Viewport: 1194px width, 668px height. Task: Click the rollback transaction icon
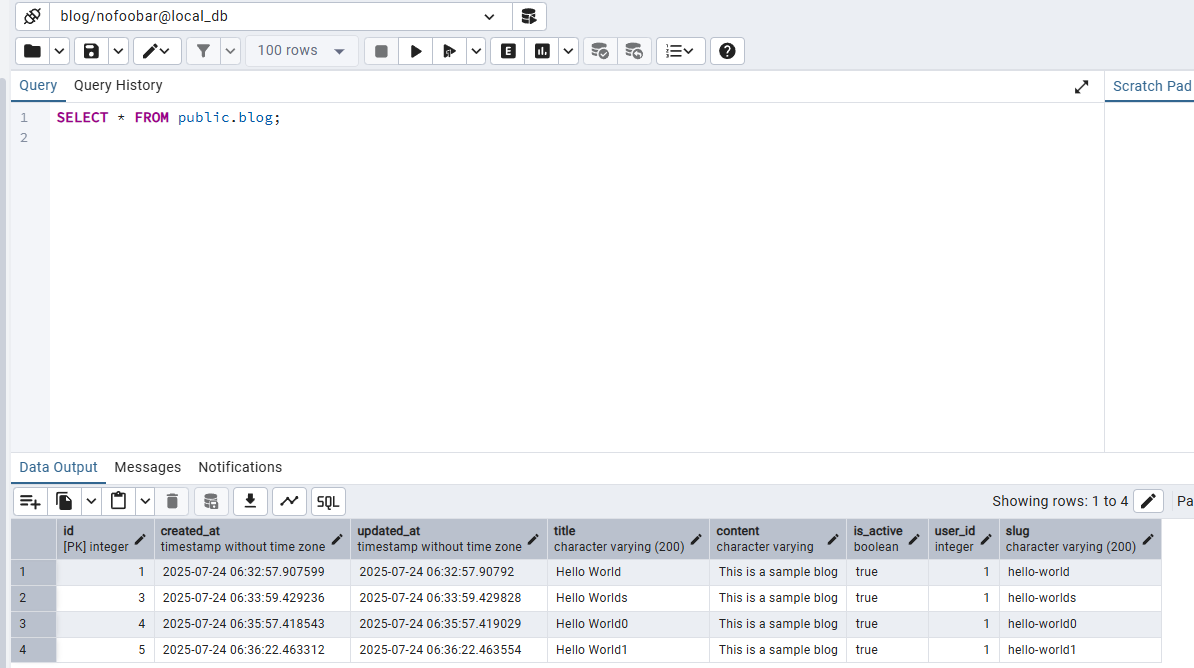(x=634, y=51)
